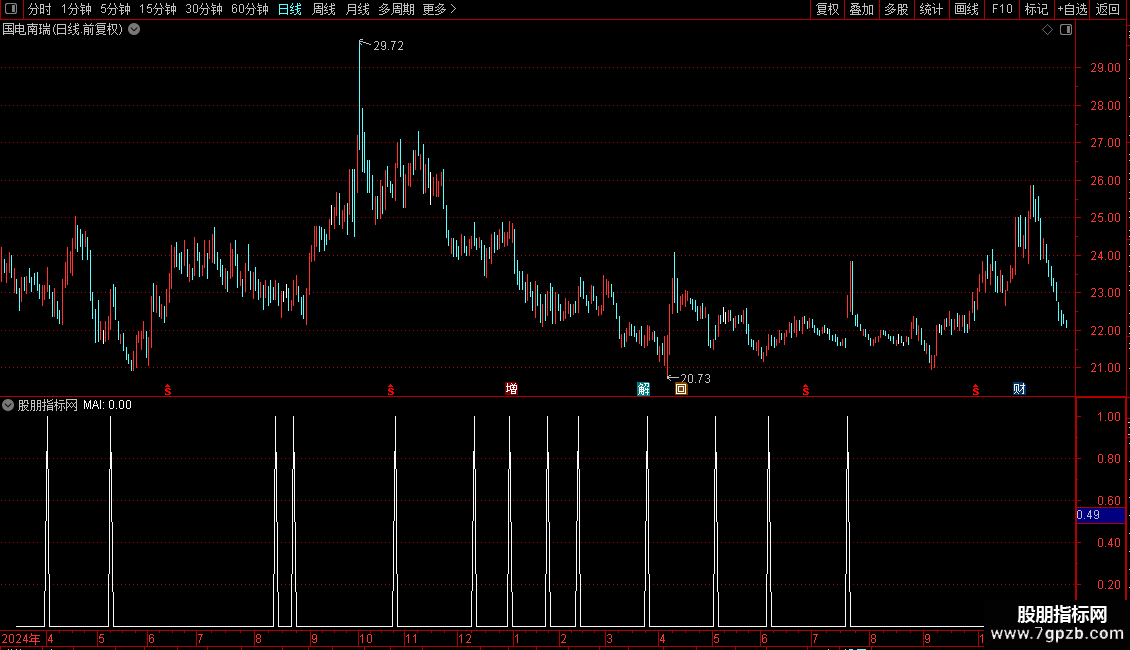
Task: Open the 统计 statistics tool
Action: [931, 9]
